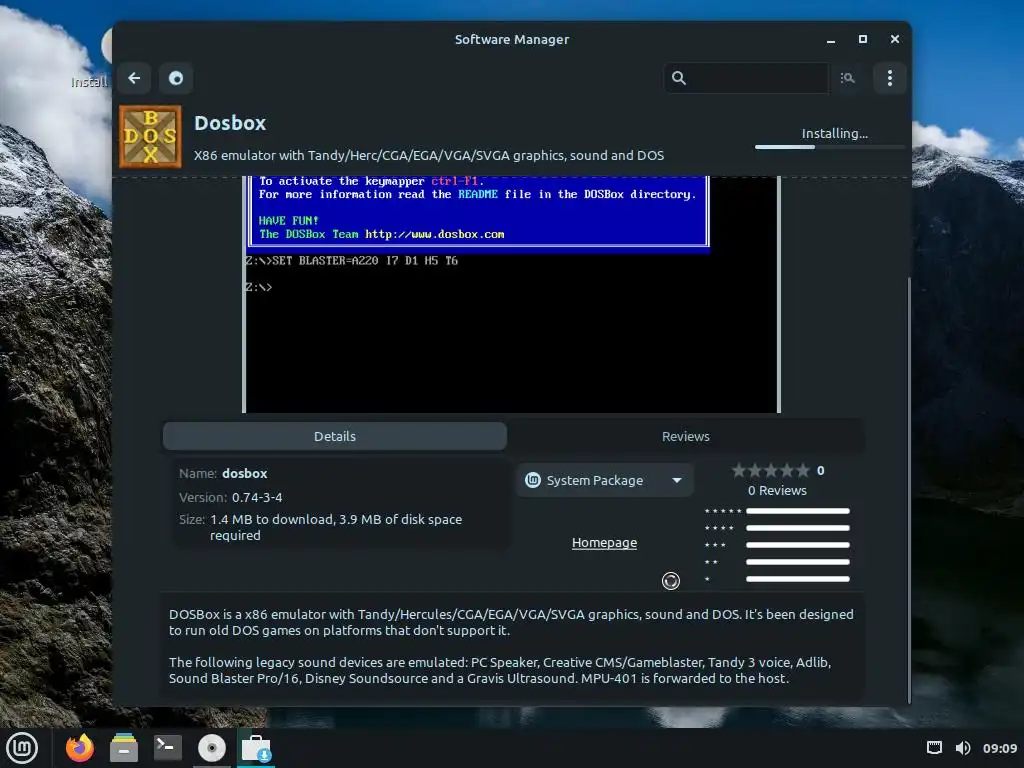Click the four-star rating bar
Image resolution: width=1024 pixels, height=768 pixels.
(x=798, y=528)
